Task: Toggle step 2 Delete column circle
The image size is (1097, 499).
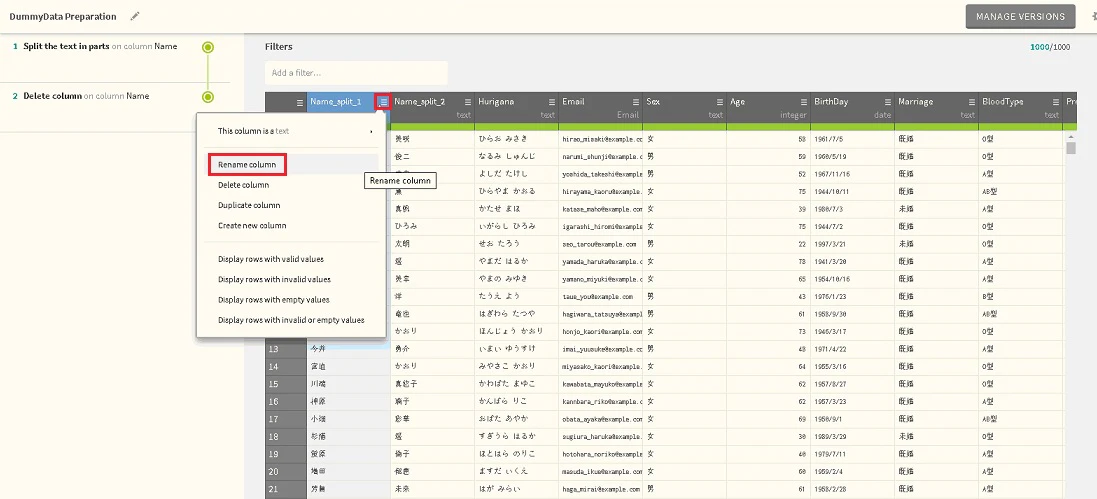Action: point(208,97)
